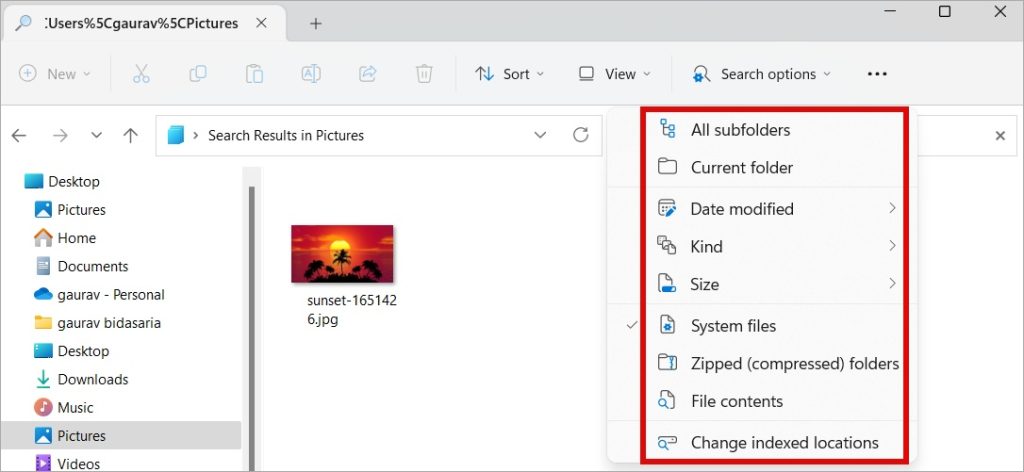Expand the Date modified submenu
Screen dimensions: 1024x472
click(x=776, y=209)
